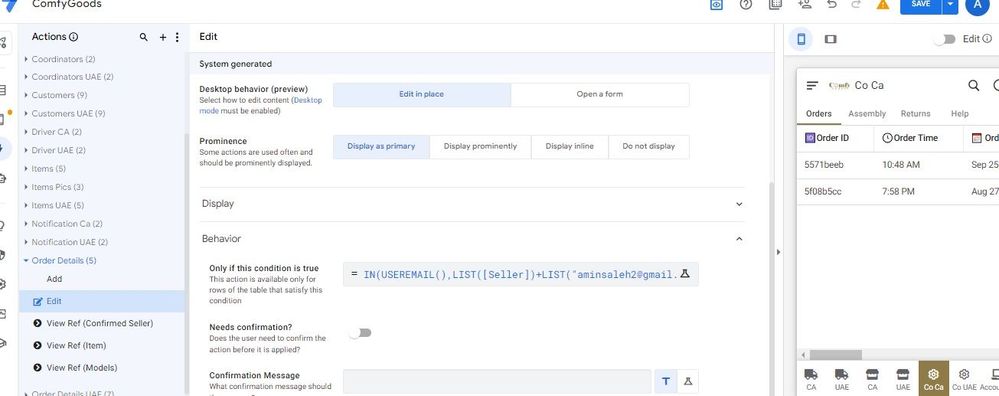Image resolution: width=999 pixels, height=396 pixels.
Task: Open the preview app eye icon
Action: [x=717, y=4]
